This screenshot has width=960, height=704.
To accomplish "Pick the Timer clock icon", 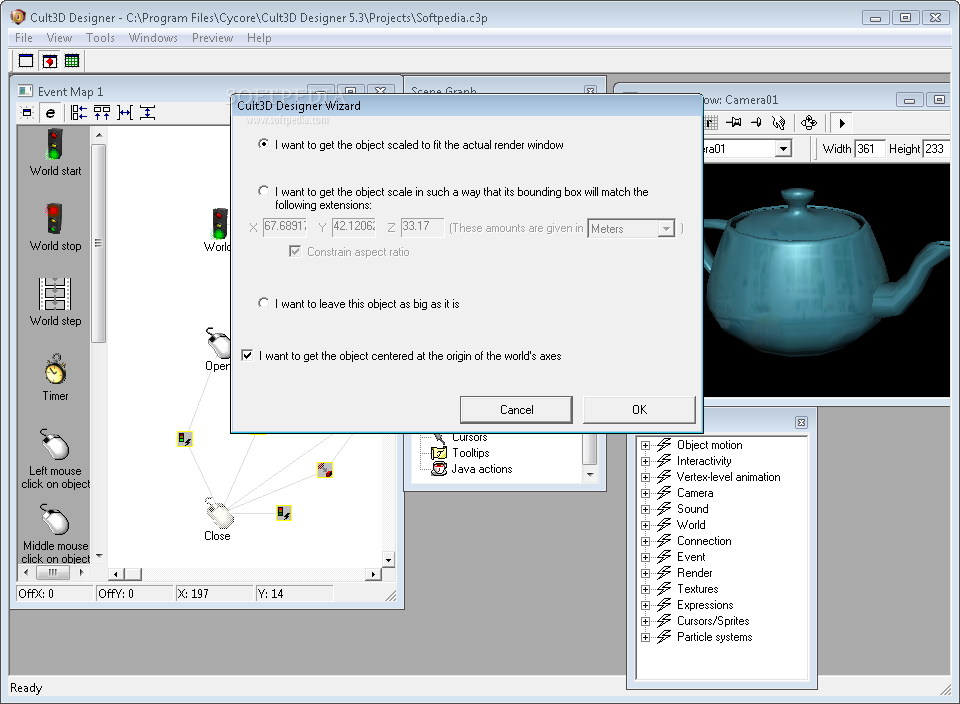I will pos(55,369).
